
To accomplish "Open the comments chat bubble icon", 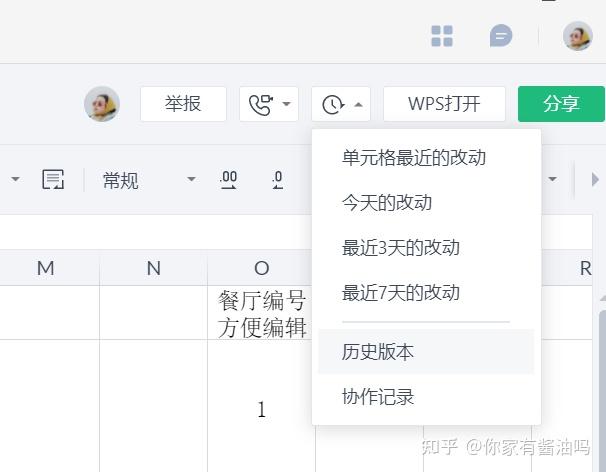I will coord(500,36).
